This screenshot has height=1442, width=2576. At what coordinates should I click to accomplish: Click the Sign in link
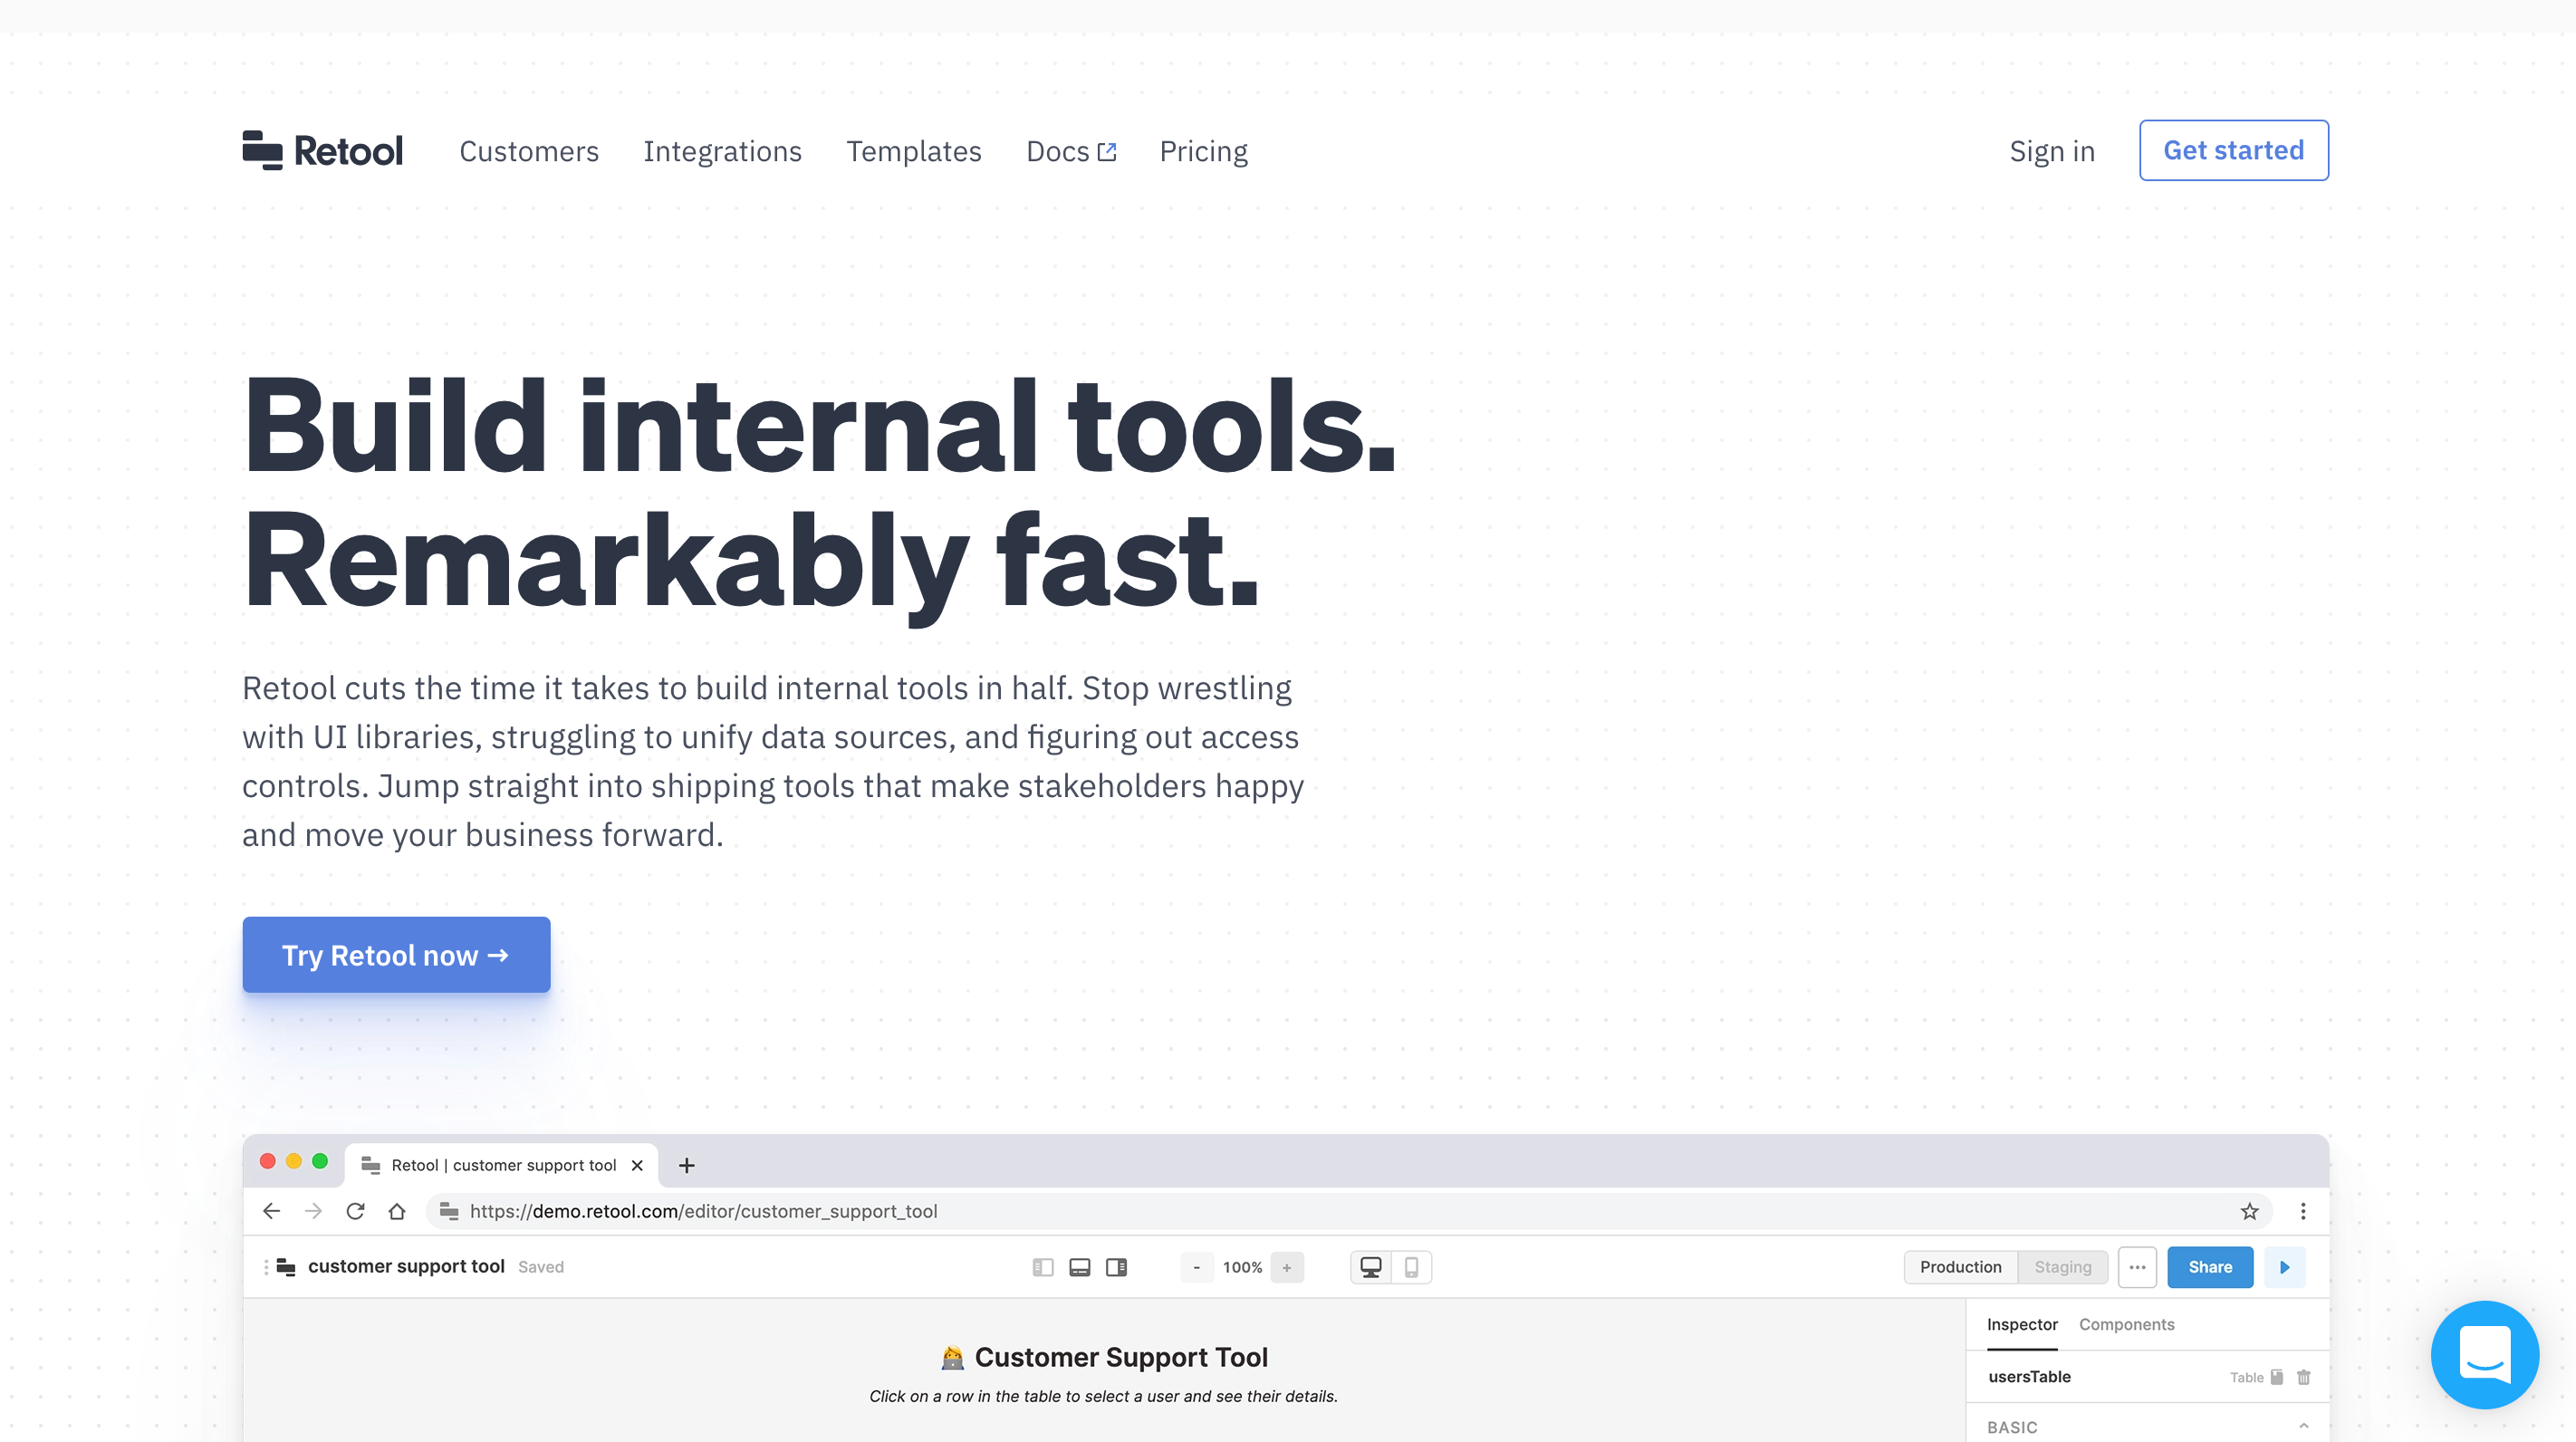click(2052, 151)
